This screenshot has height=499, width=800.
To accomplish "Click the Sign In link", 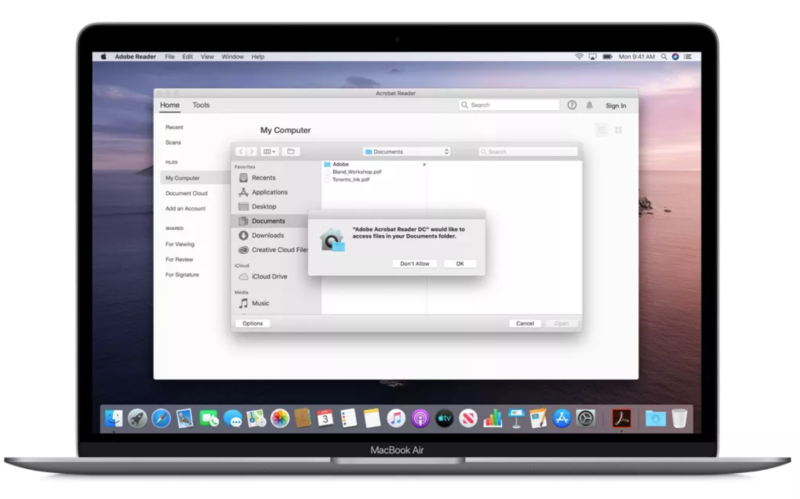I will tap(616, 105).
